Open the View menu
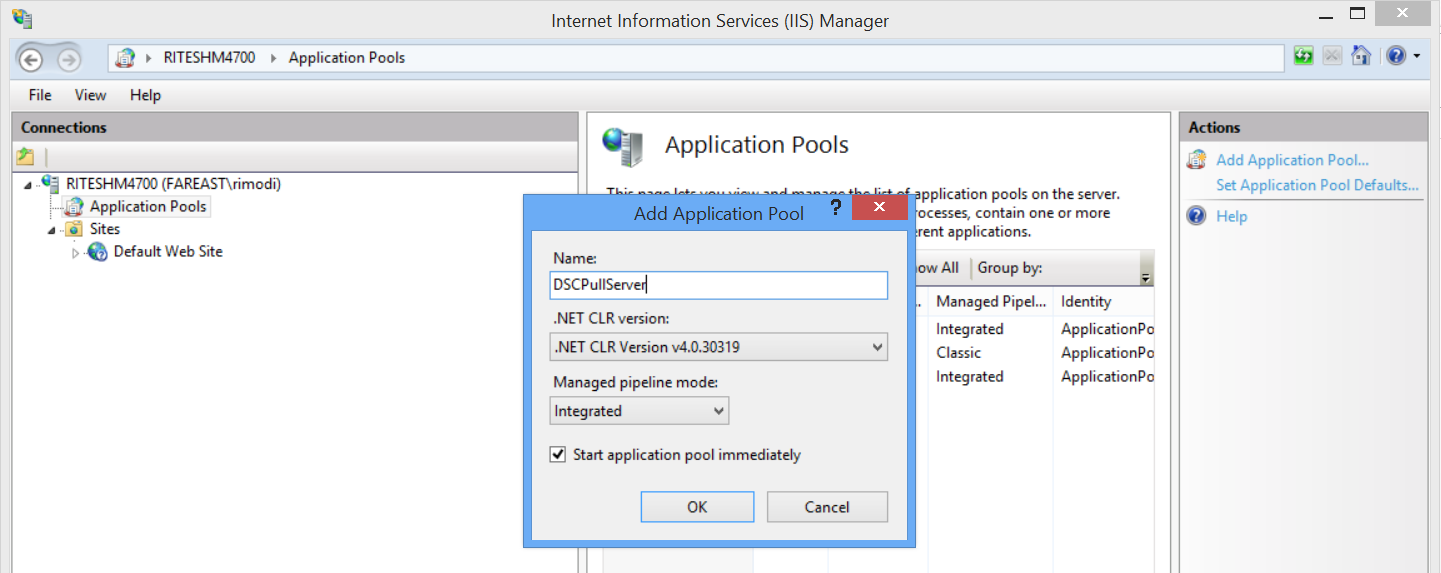 pyautogui.click(x=90, y=95)
